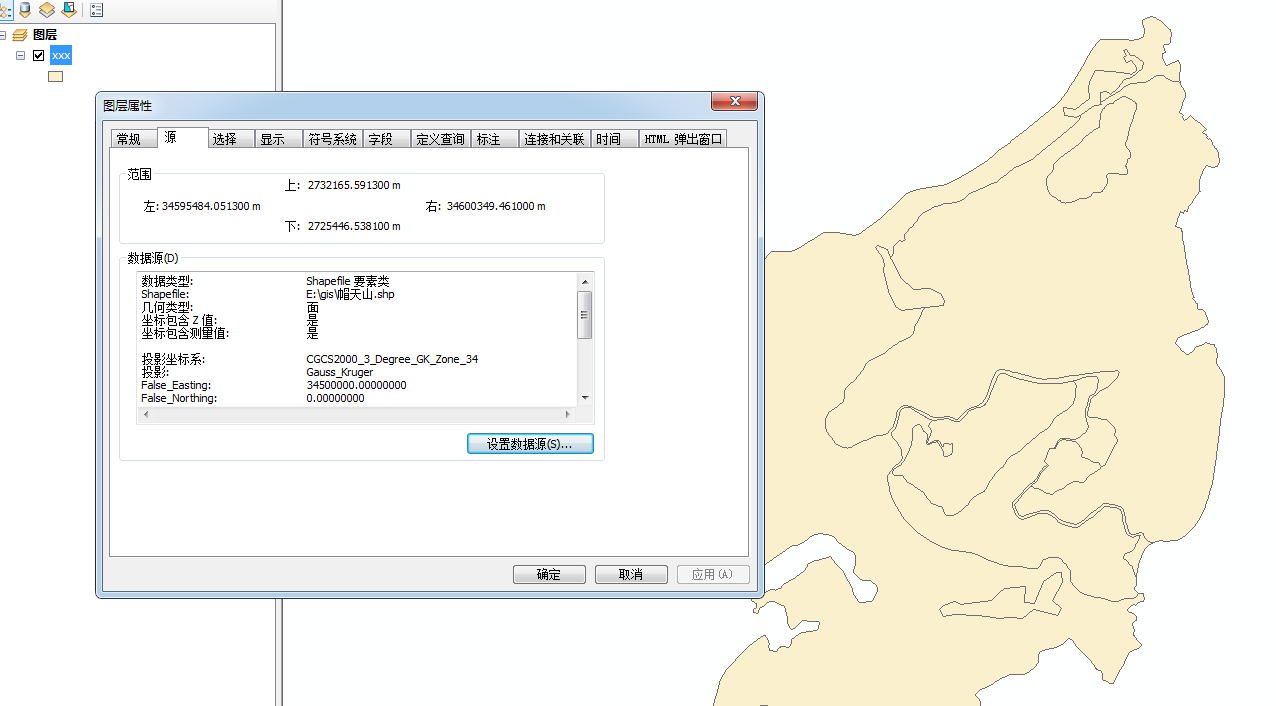The width and height of the screenshot is (1276, 706).
Task: Click data source list scroll-up arrow
Action: [586, 281]
